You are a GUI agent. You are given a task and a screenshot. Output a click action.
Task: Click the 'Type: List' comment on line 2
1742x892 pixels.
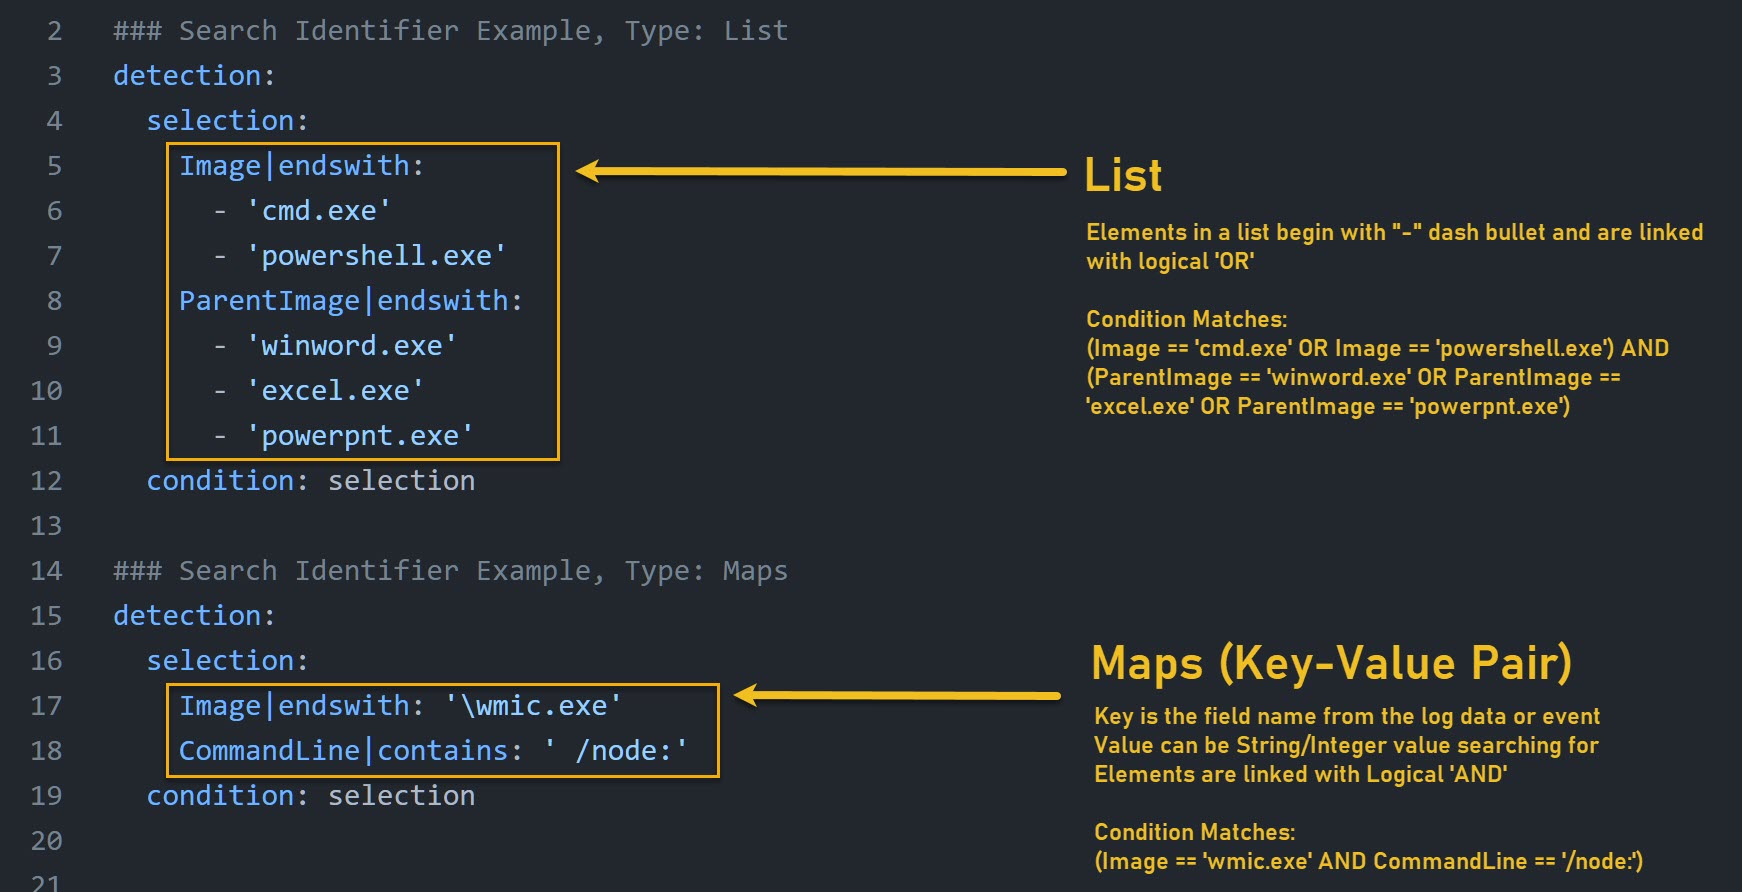coord(706,31)
